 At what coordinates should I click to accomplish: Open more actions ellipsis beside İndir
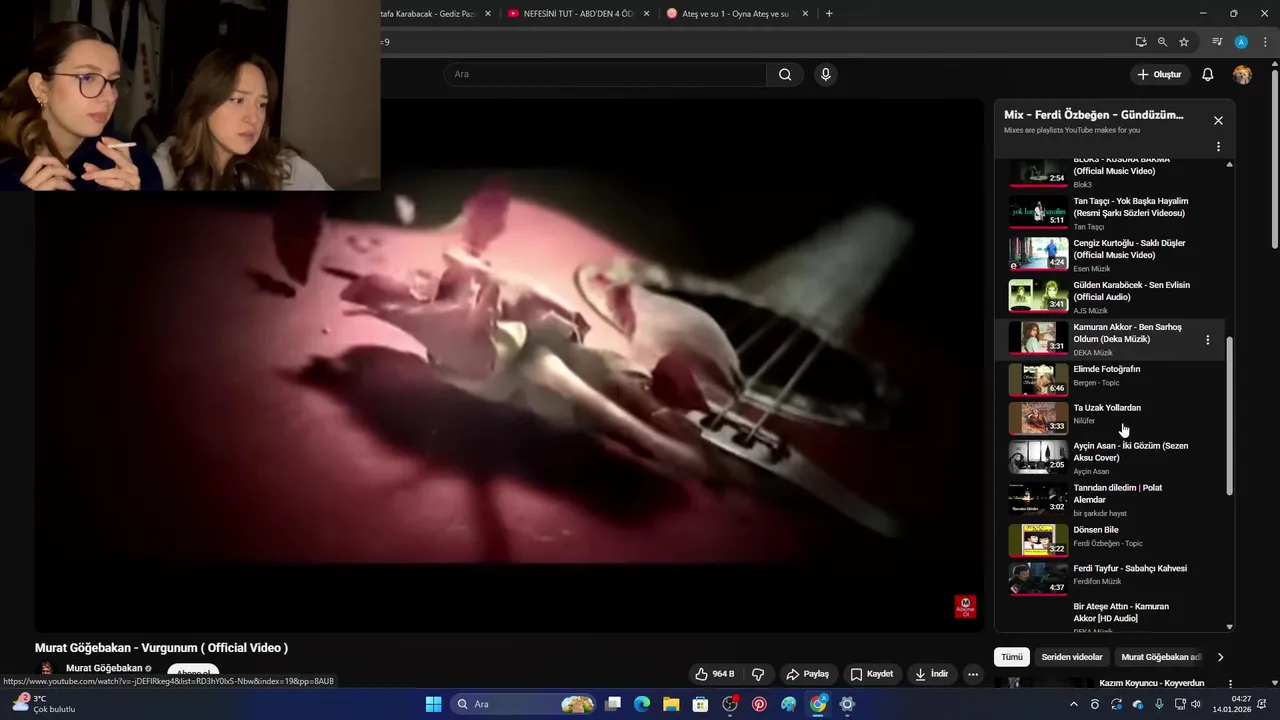coord(972,674)
